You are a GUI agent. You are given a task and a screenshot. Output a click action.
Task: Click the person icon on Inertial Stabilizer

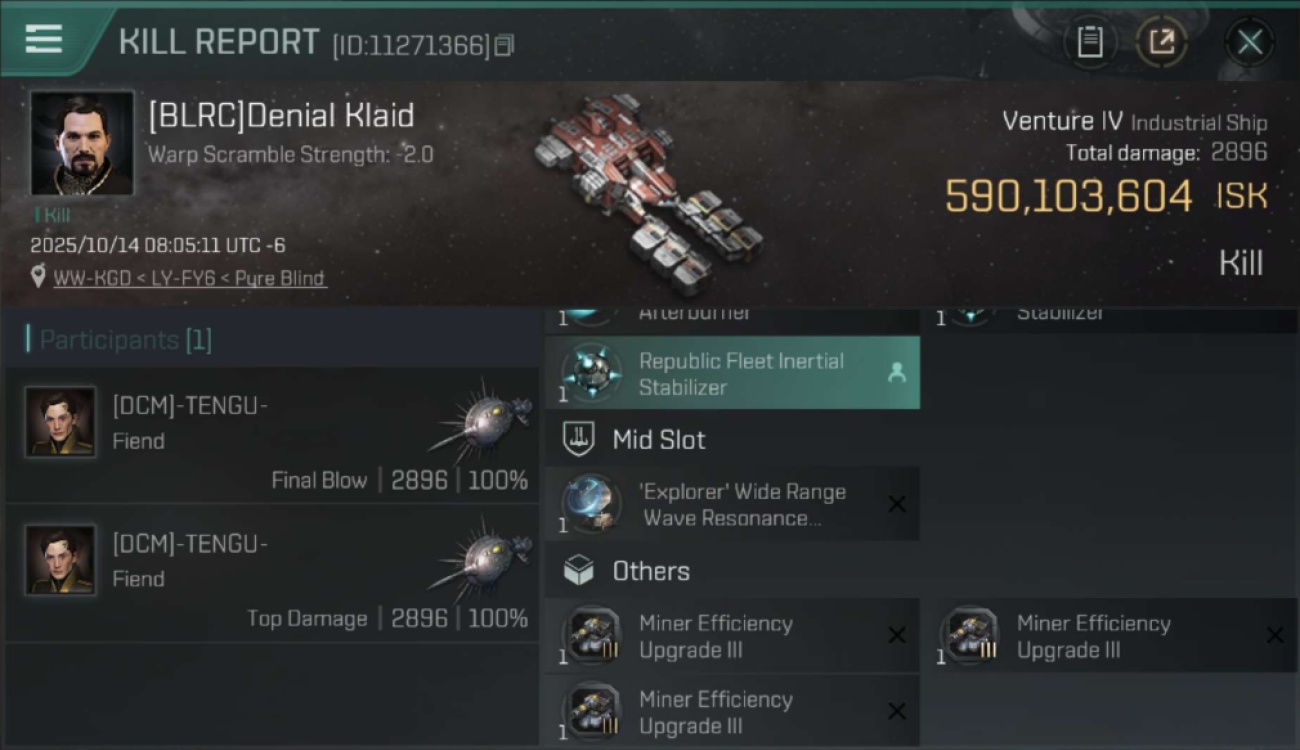tap(897, 373)
